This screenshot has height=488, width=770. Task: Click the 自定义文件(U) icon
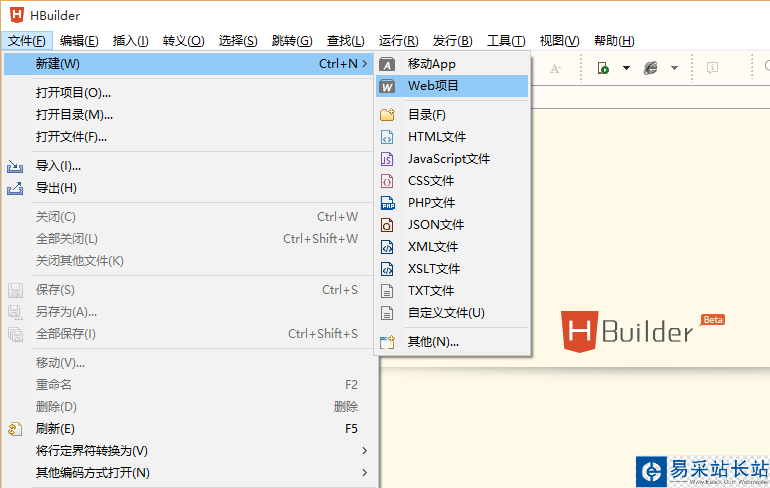[387, 313]
